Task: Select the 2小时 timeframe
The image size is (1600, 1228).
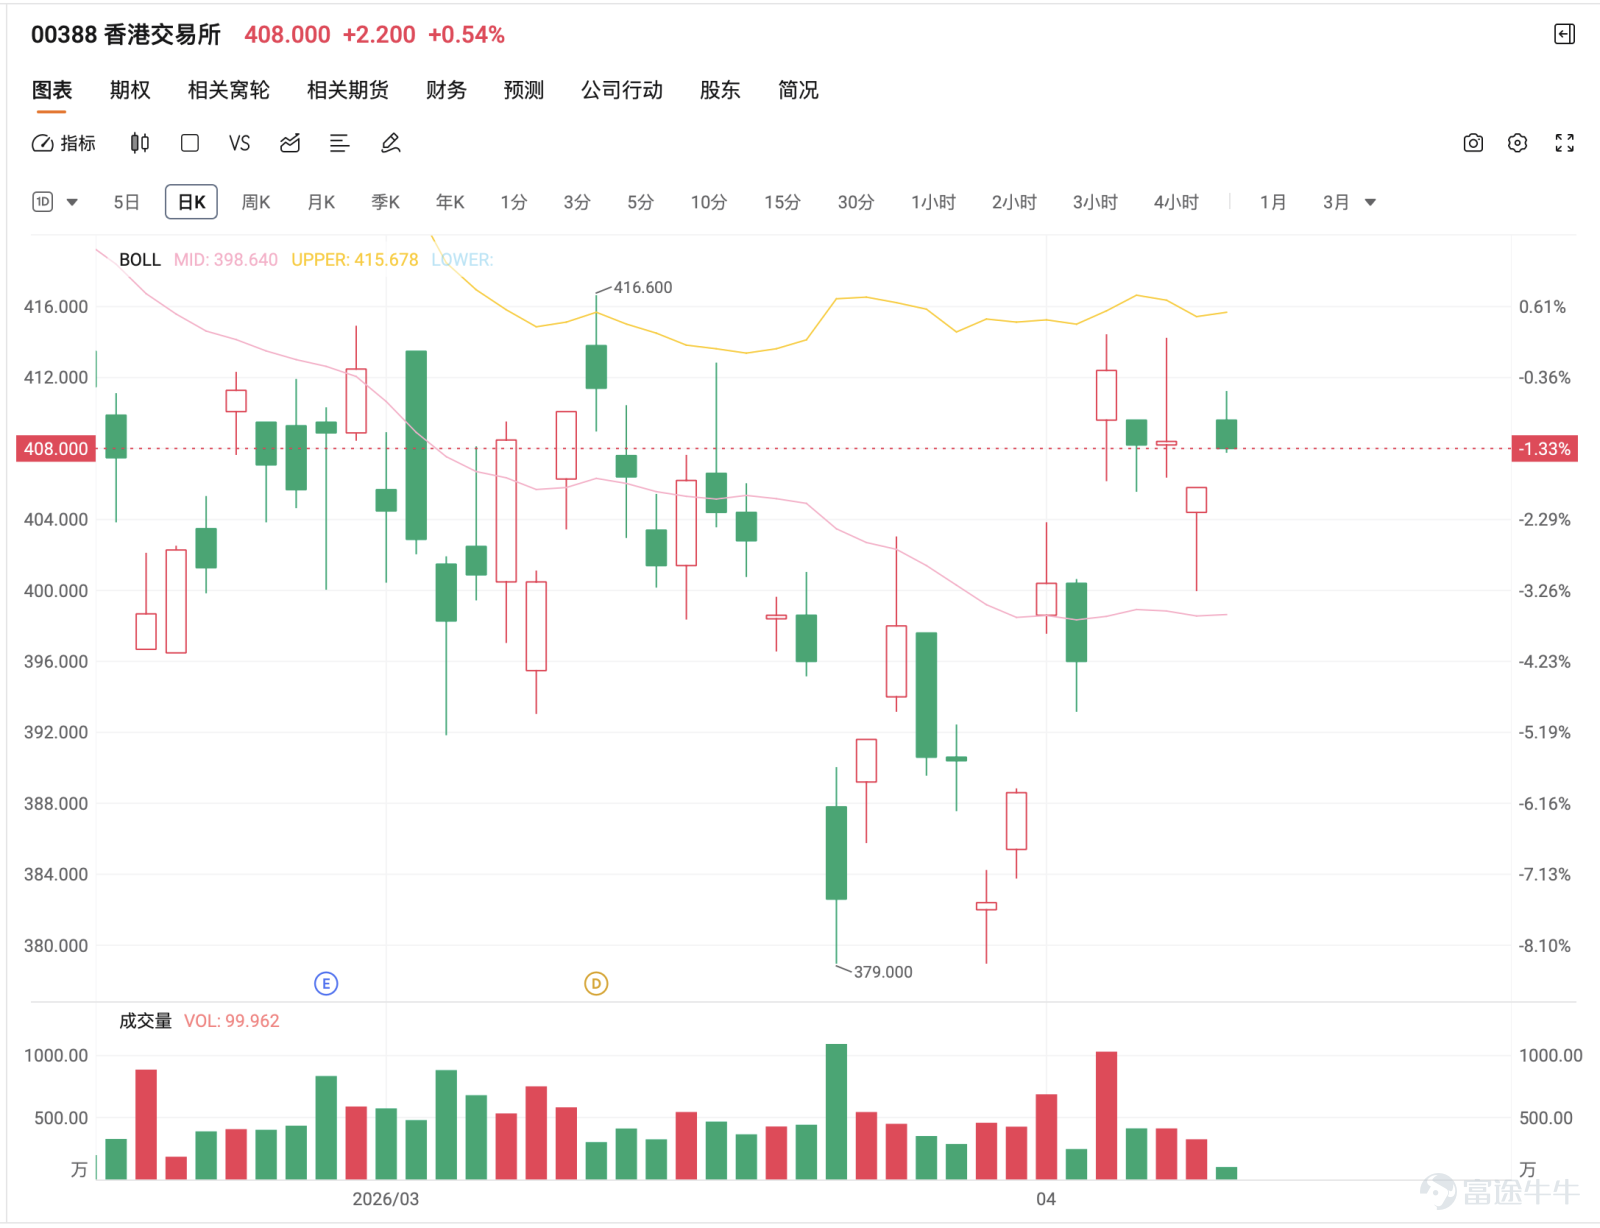Action: tap(1015, 202)
